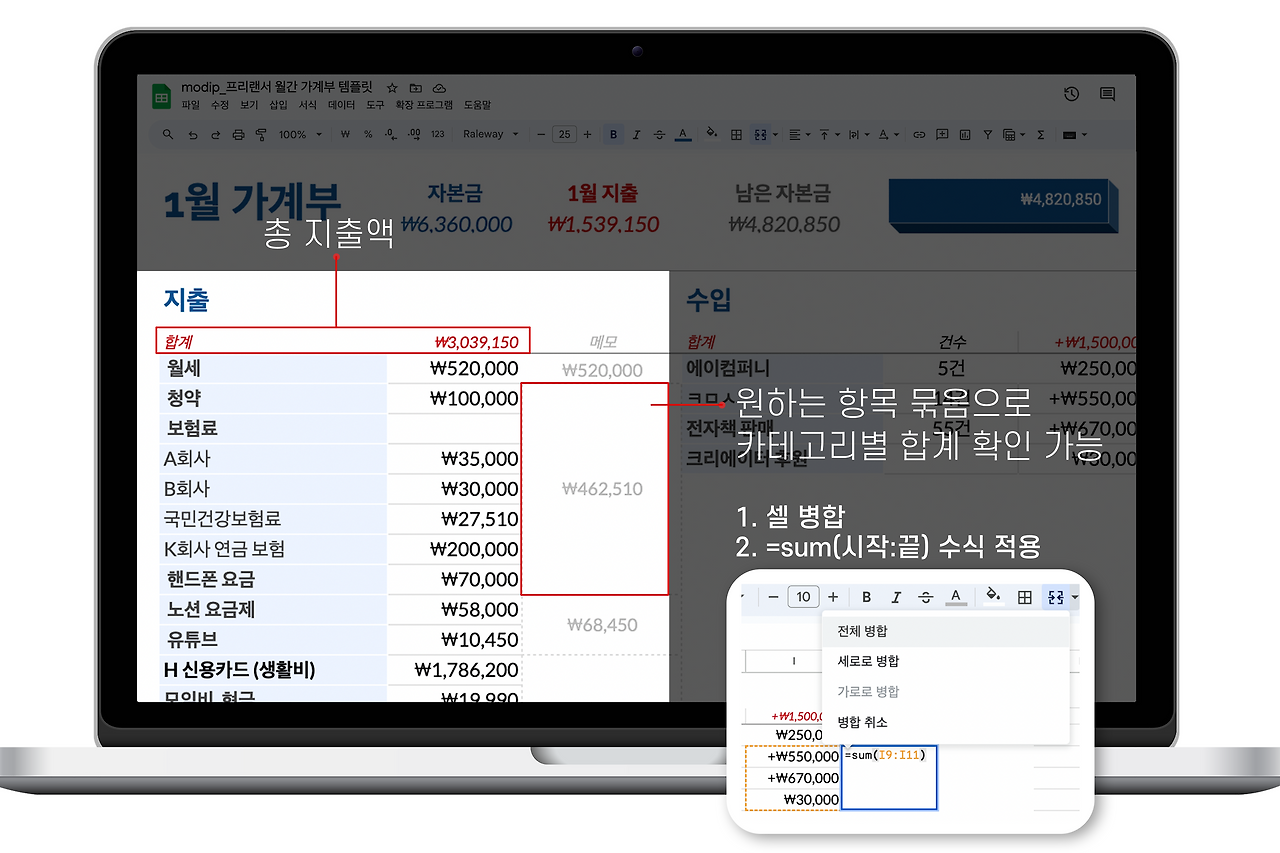Click the borders icon in the laptop toolbar

pyautogui.click(x=736, y=134)
